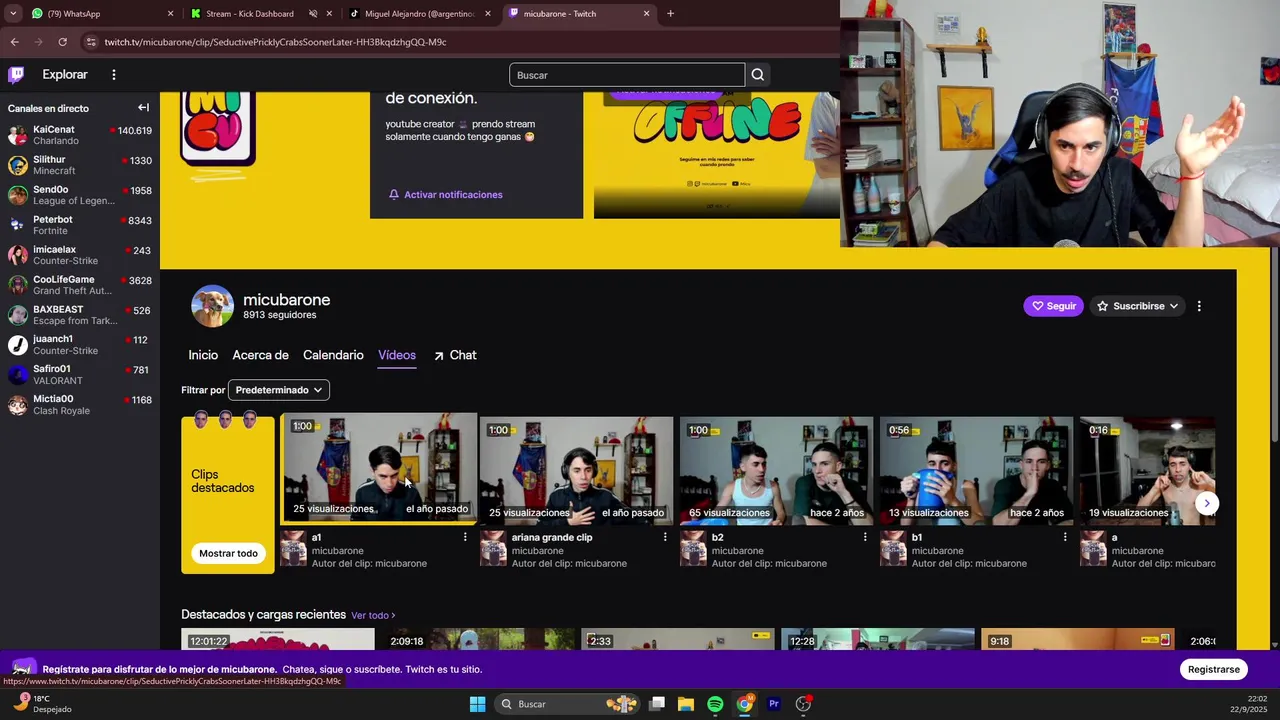The image size is (1280, 720).
Task: Reload page with browser refresh icon
Action: 62,42
